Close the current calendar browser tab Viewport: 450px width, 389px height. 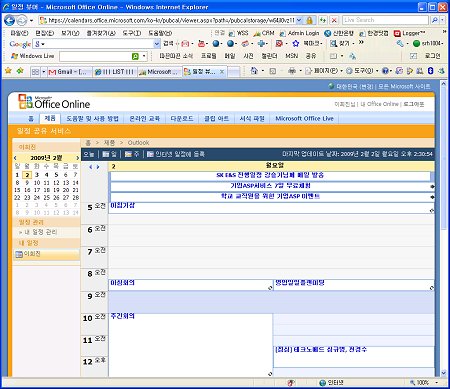[x=222, y=72]
